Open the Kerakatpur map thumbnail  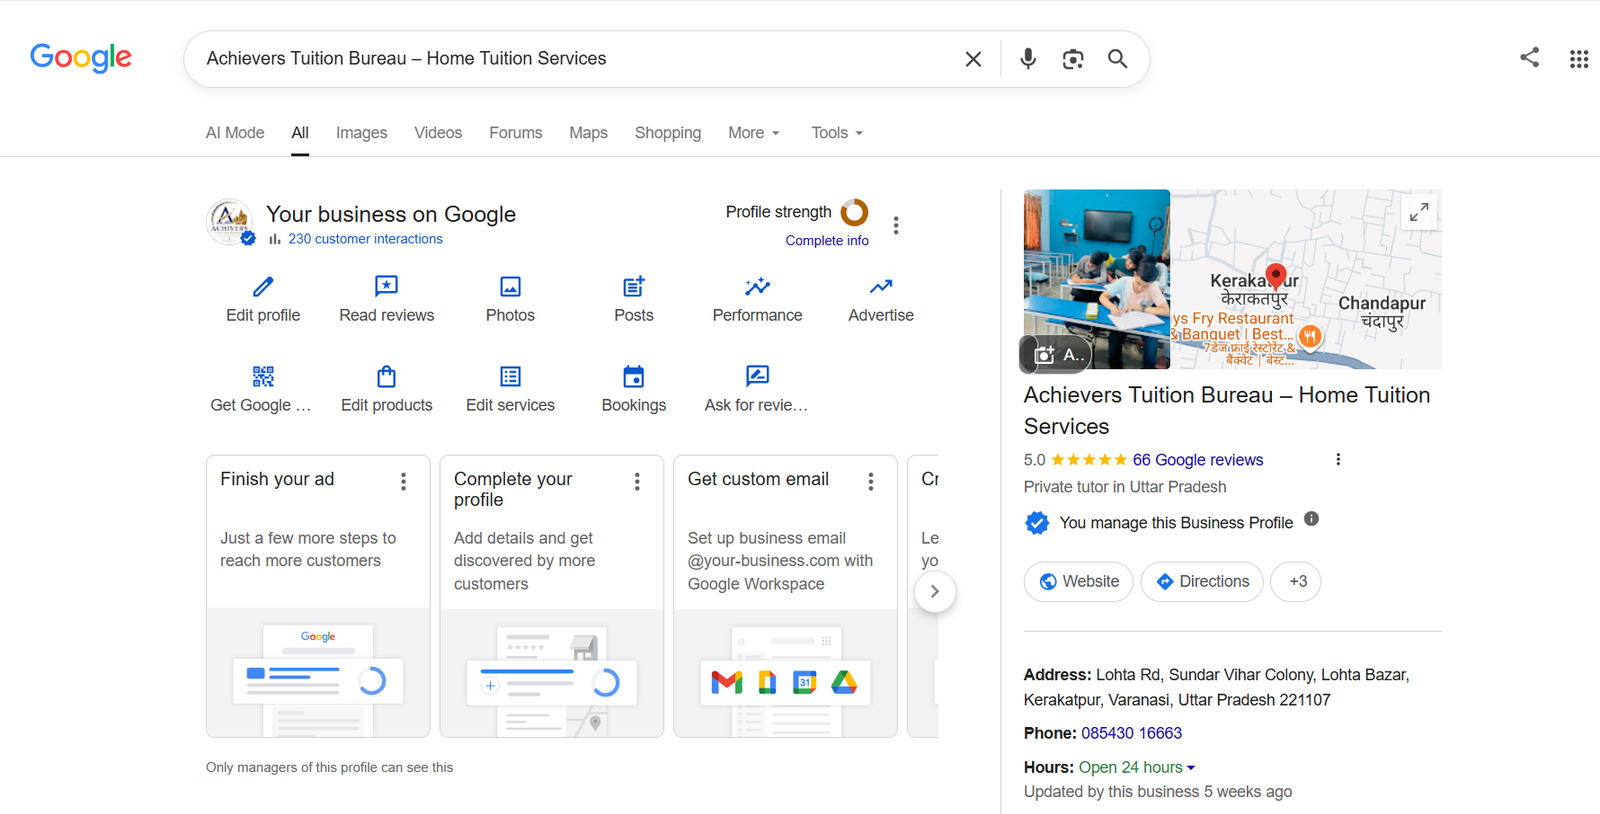click(x=1306, y=279)
